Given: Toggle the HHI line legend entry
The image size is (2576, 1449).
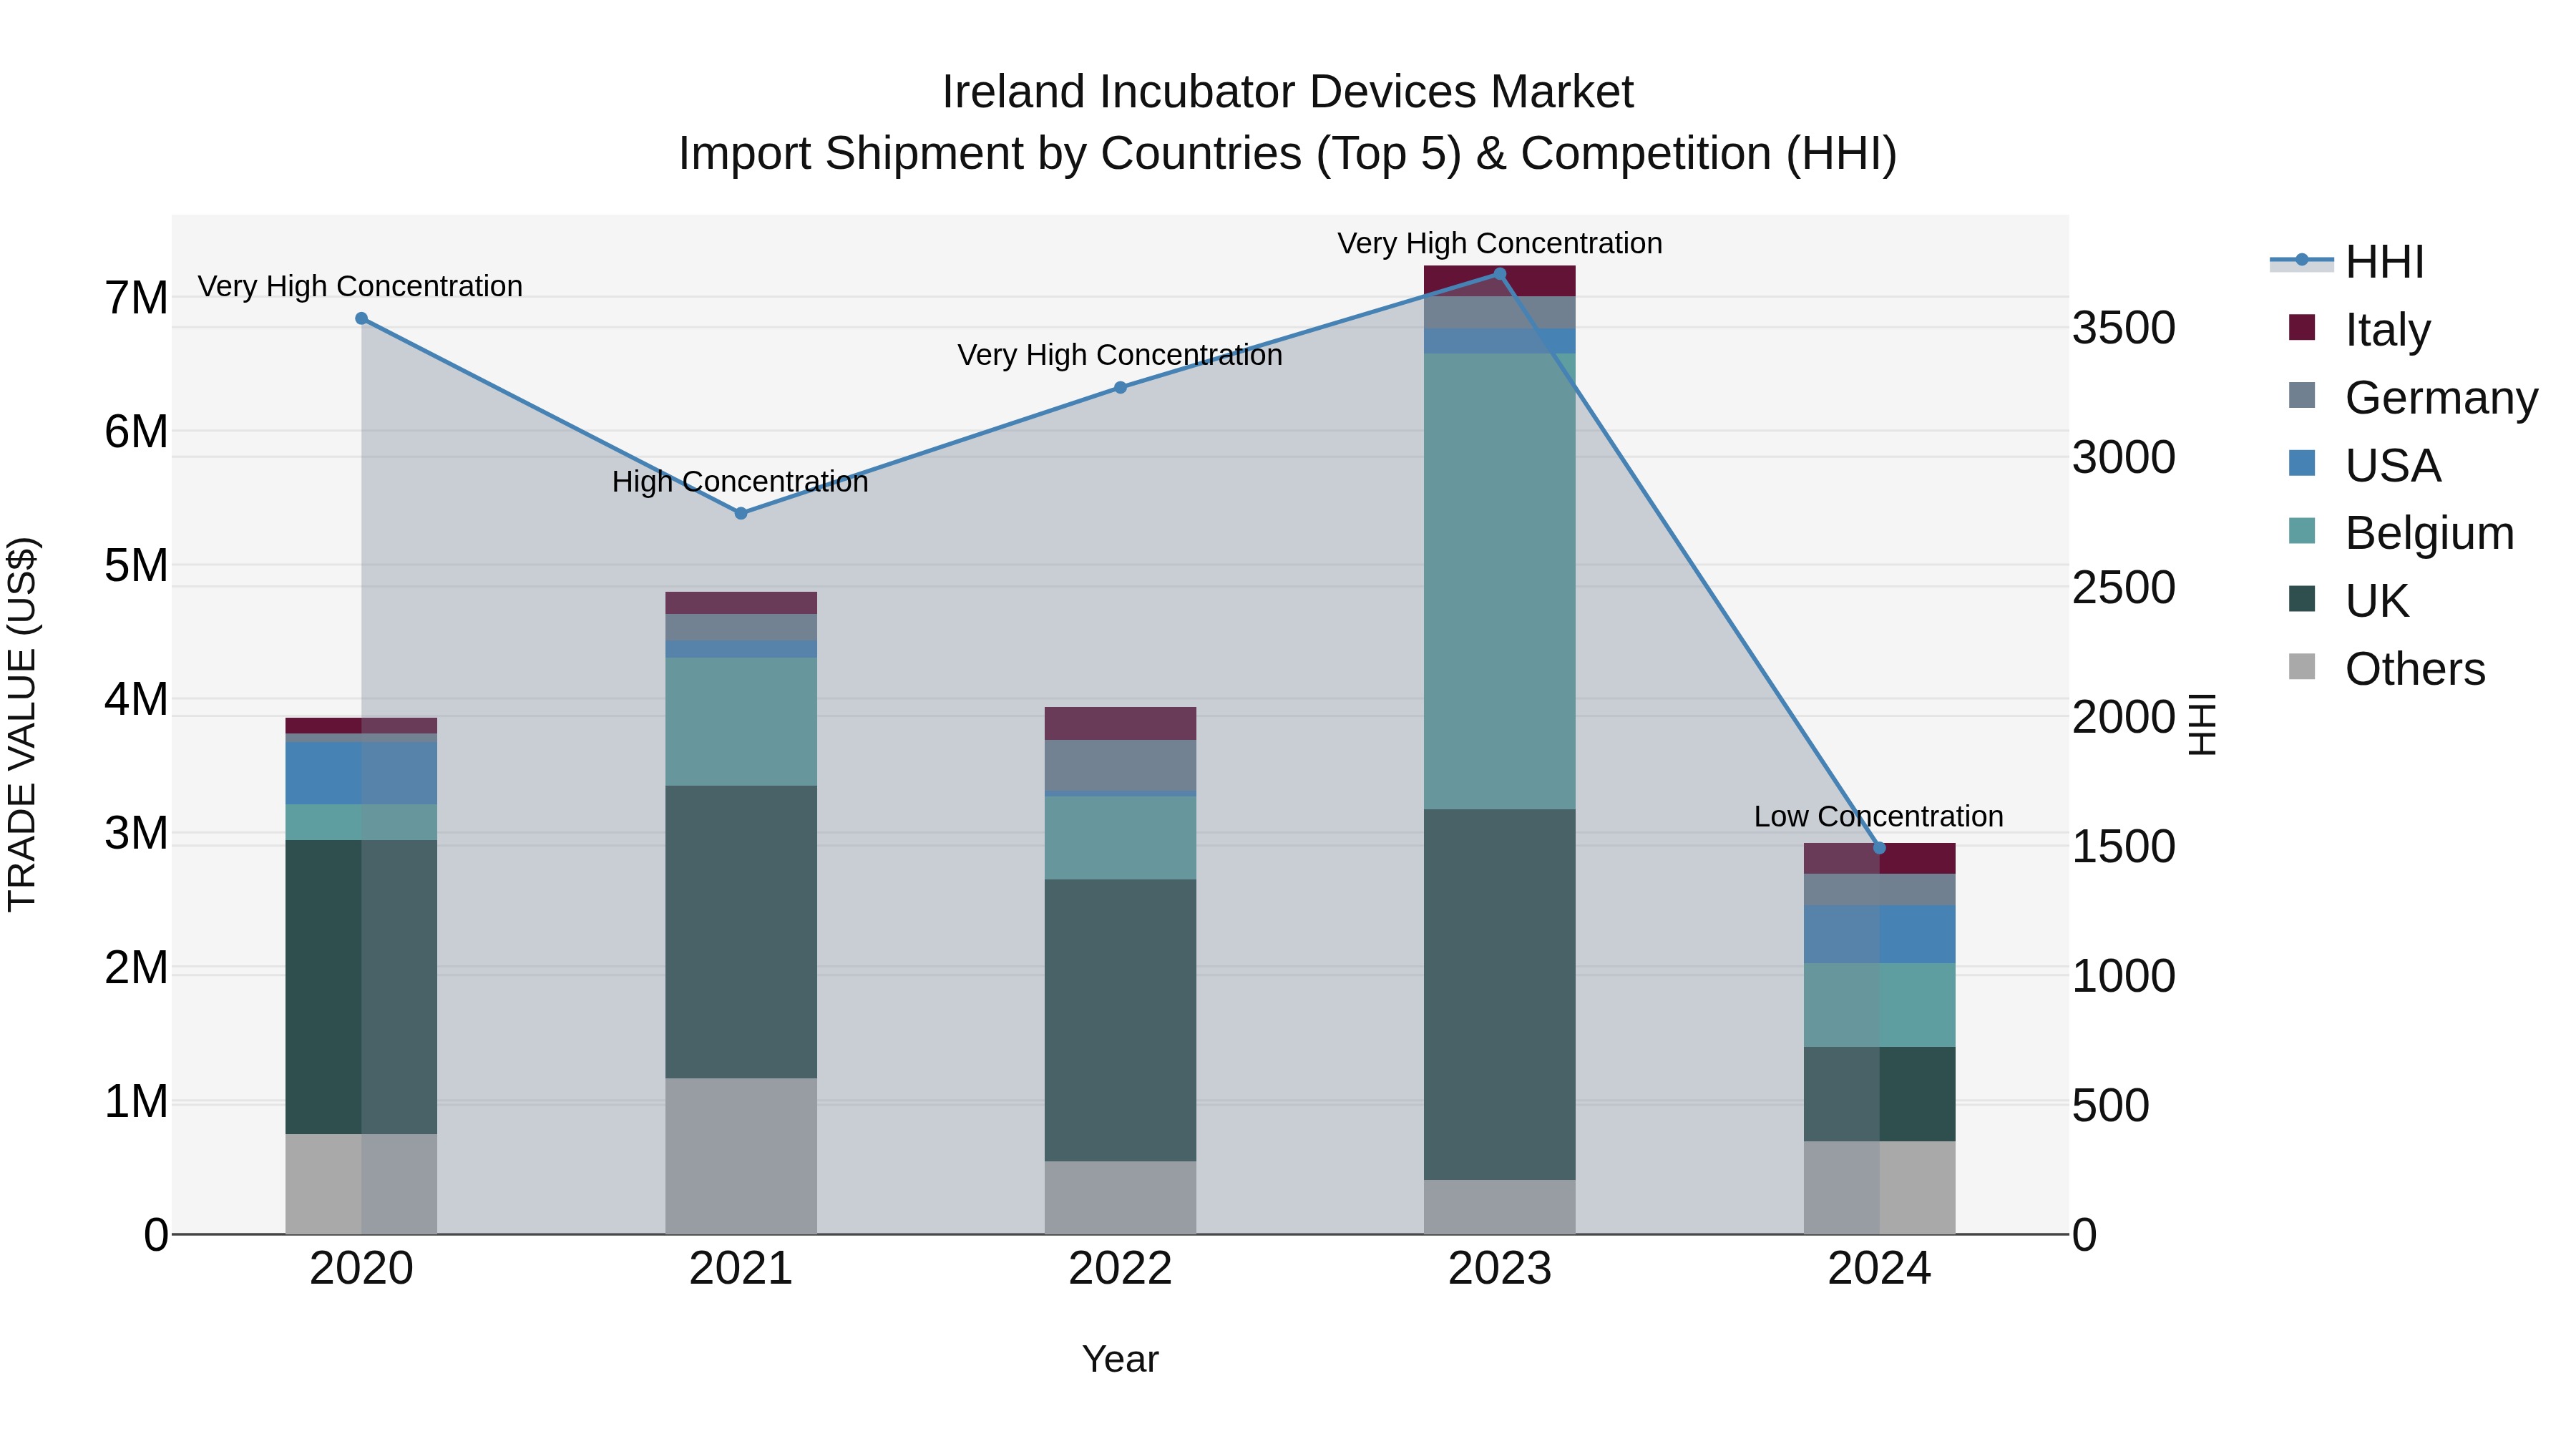Looking at the screenshot, I should click(2347, 262).
